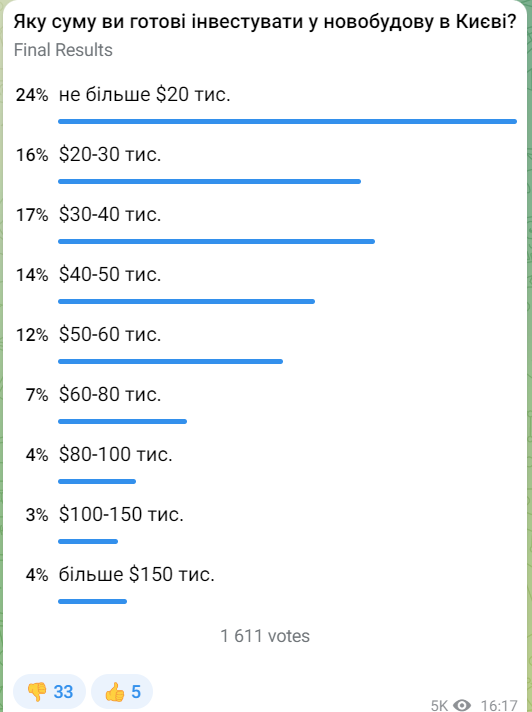
Task: Select the 33 thumbs down reaction count
Action: point(63,692)
